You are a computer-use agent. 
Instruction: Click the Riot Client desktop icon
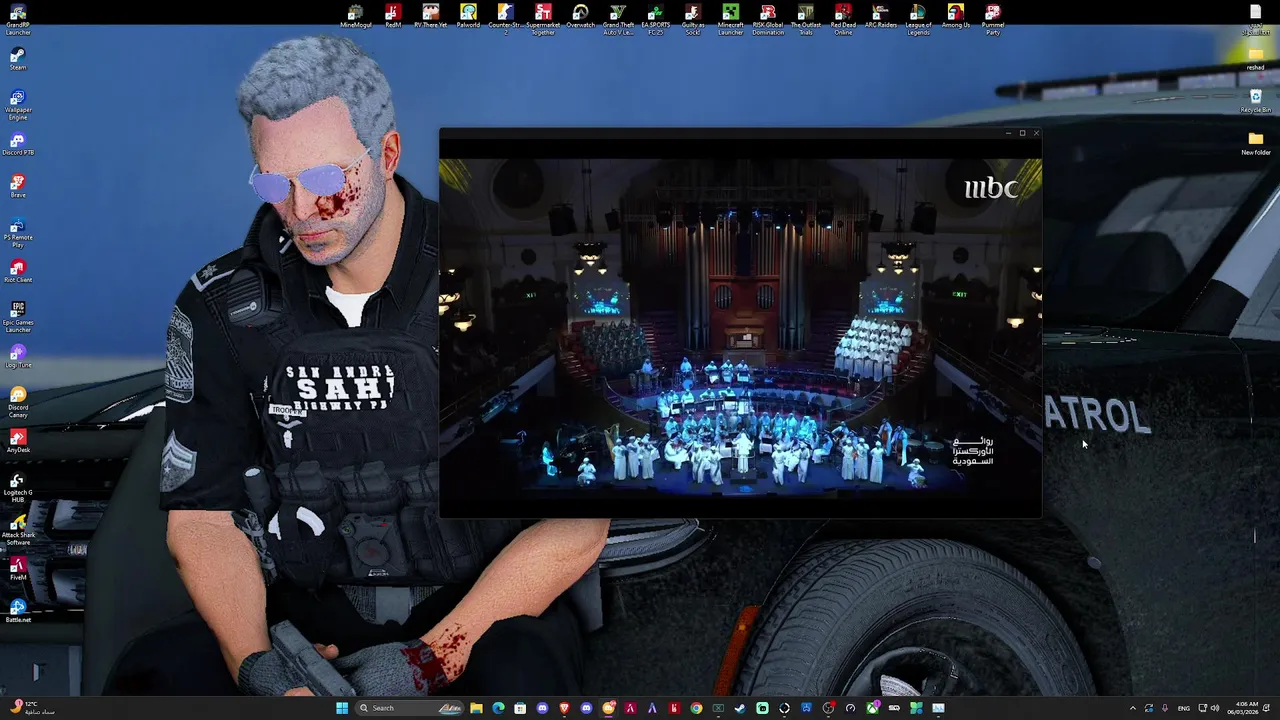[18, 272]
